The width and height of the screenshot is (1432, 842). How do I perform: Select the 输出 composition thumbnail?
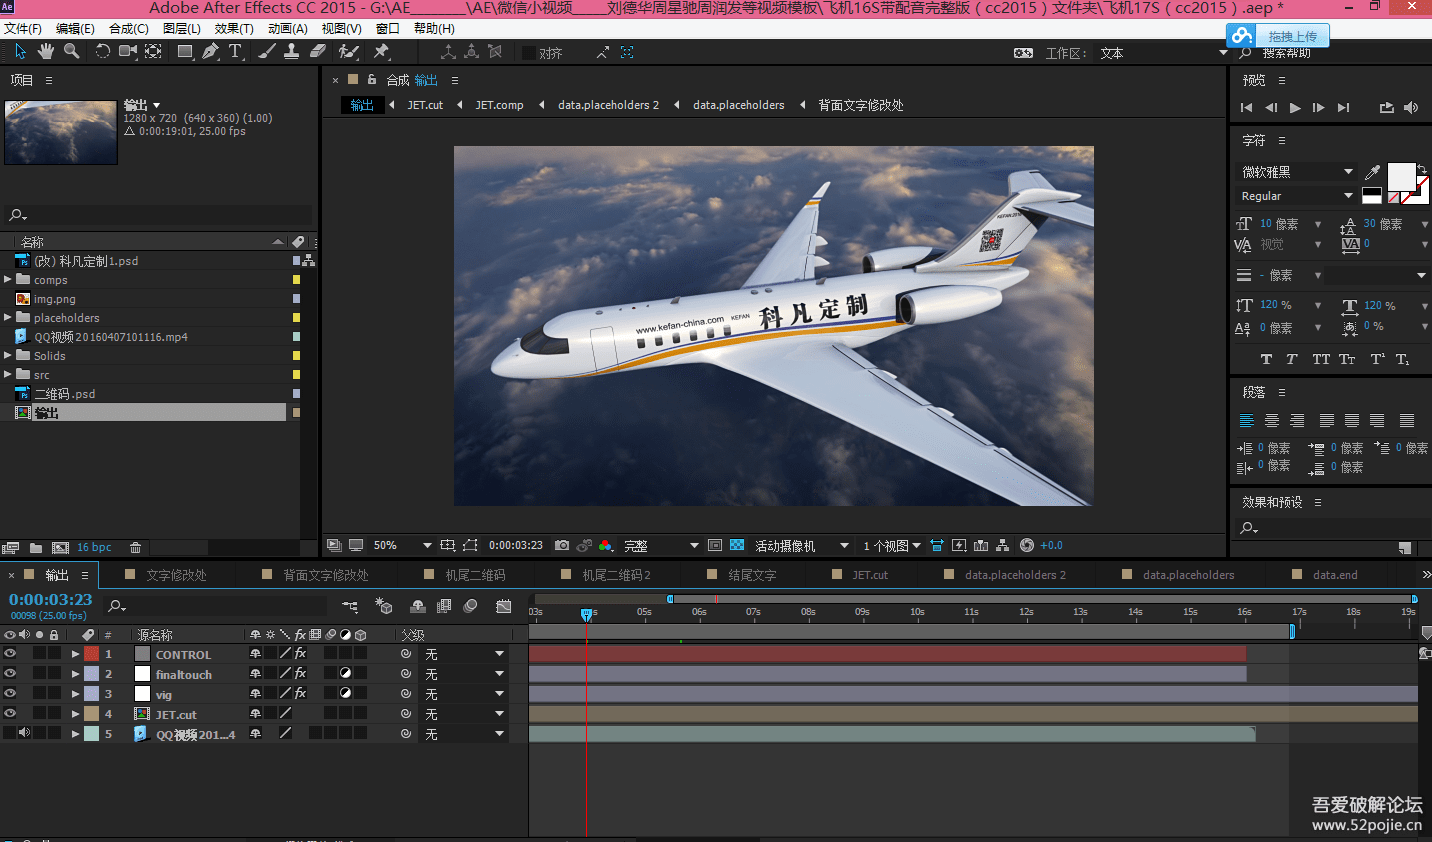pyautogui.click(x=61, y=131)
